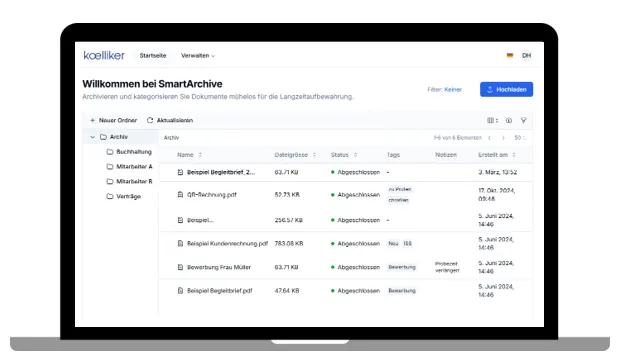
Task: Open the Mitarbeiter B folder
Action: point(130,182)
